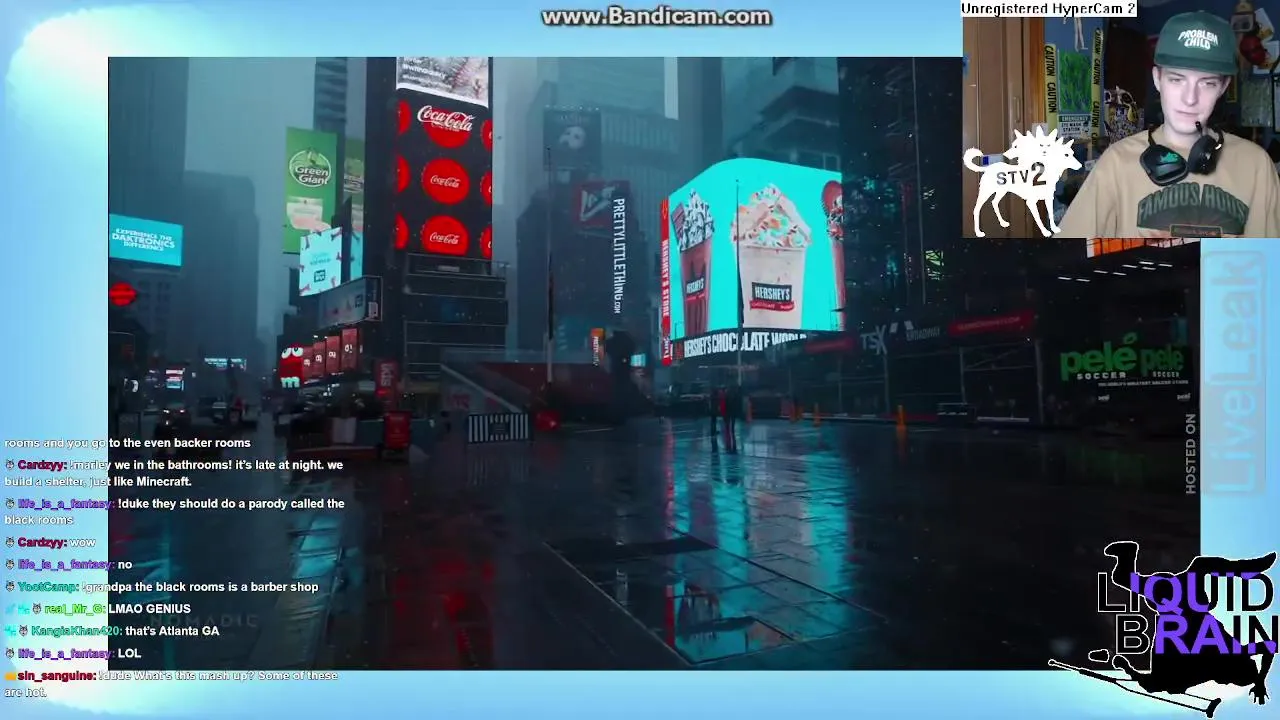Click the badge icon before KangiaKhan420
Image resolution: width=1280 pixels, height=720 pixels.
point(23,631)
